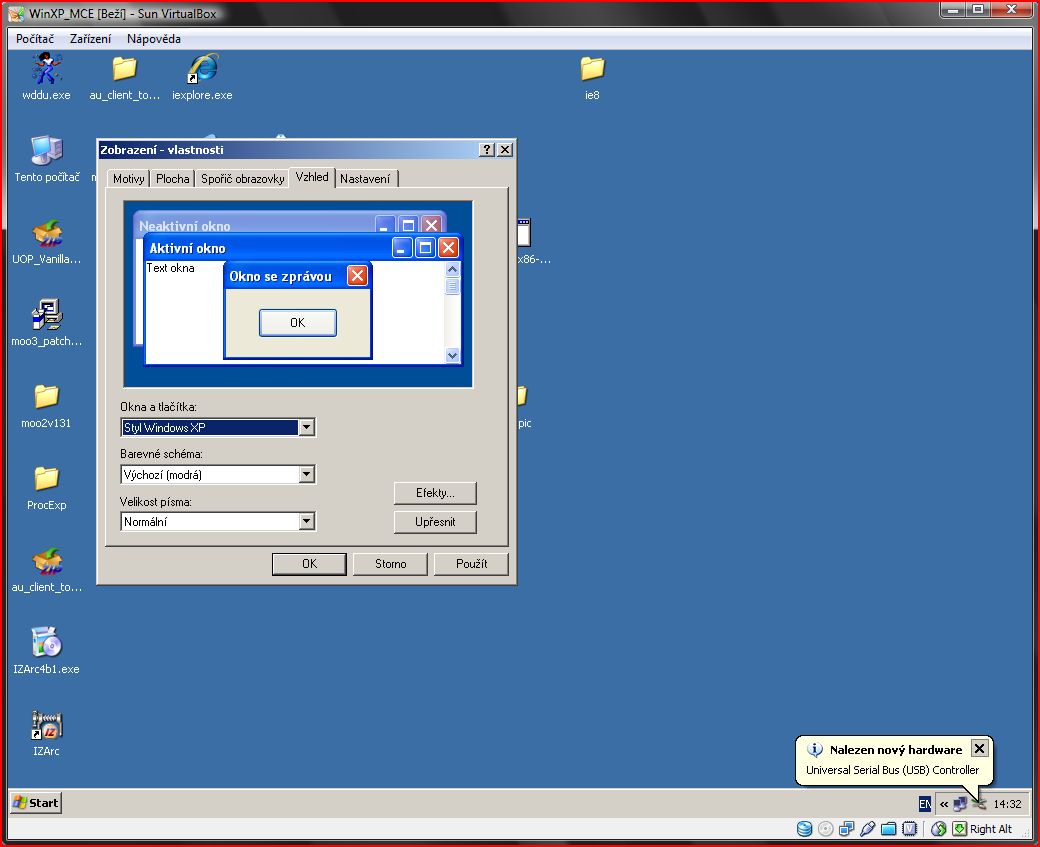Expand the hidden system tray icons chevron
Screen dimensions: 1040x847
click(944, 804)
